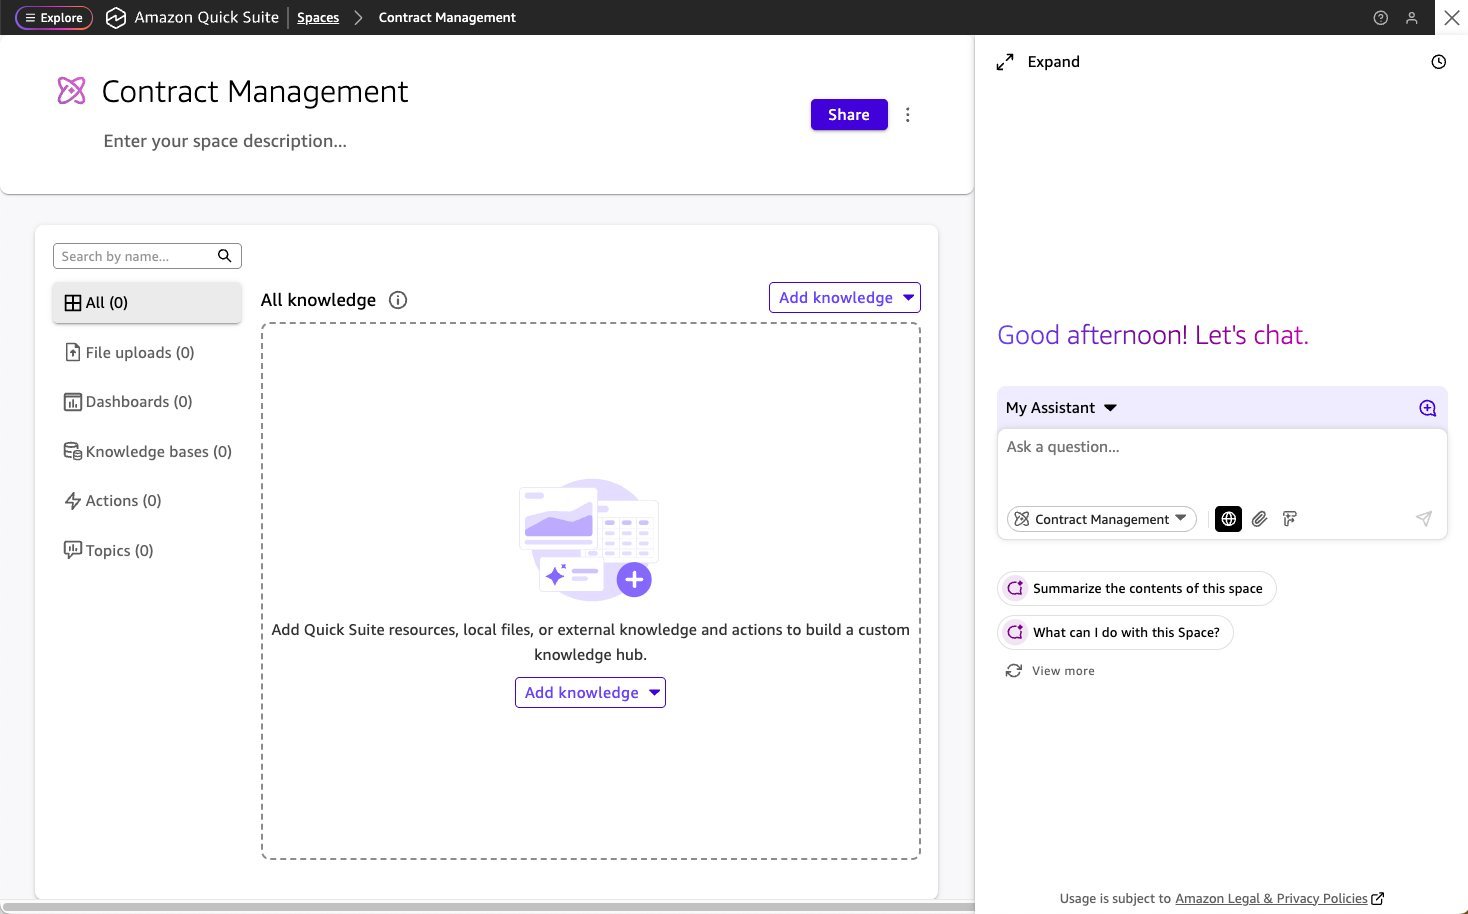Click the Share button
1468x914 pixels.
point(848,114)
